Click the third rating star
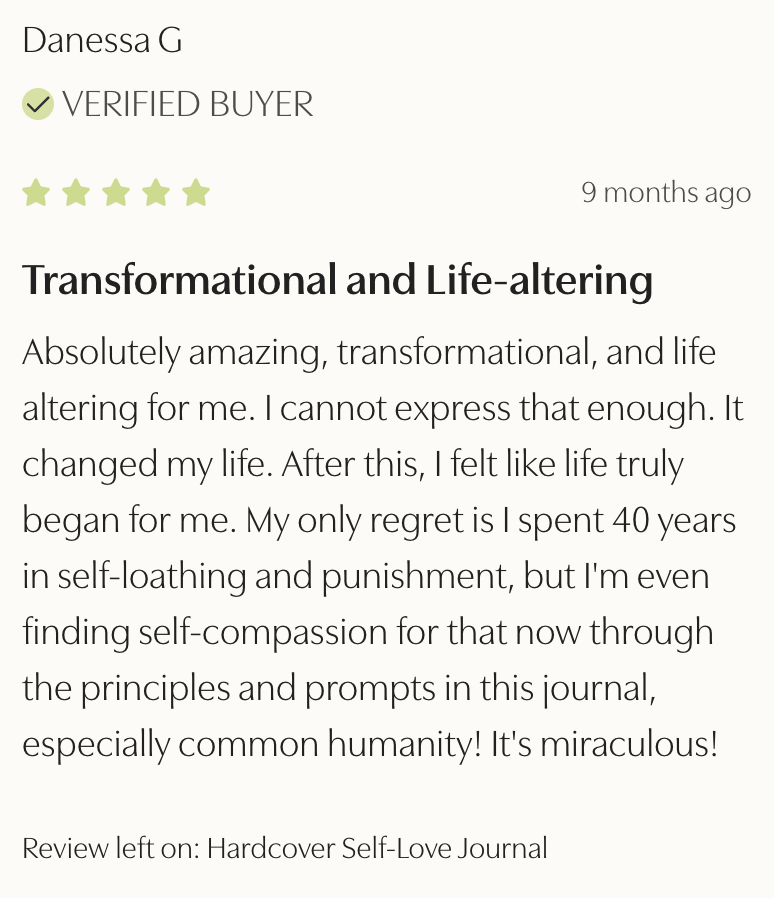The image size is (774, 898). click(x=116, y=192)
